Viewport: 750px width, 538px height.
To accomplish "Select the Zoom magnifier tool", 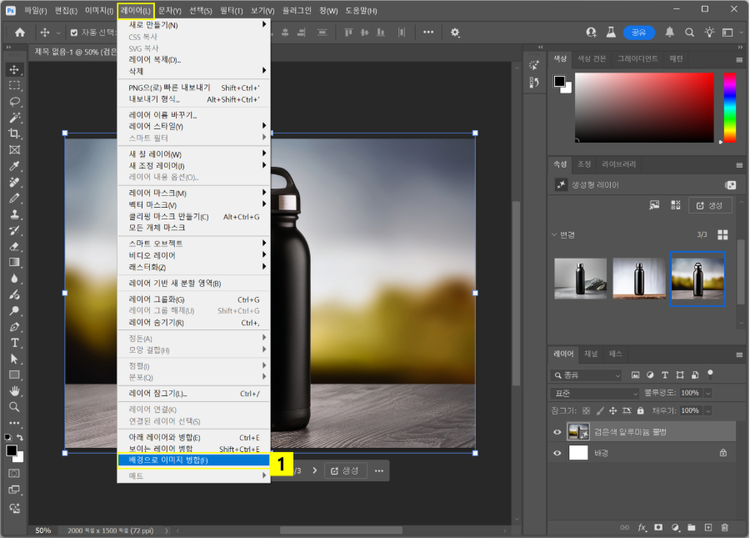I will coord(15,407).
